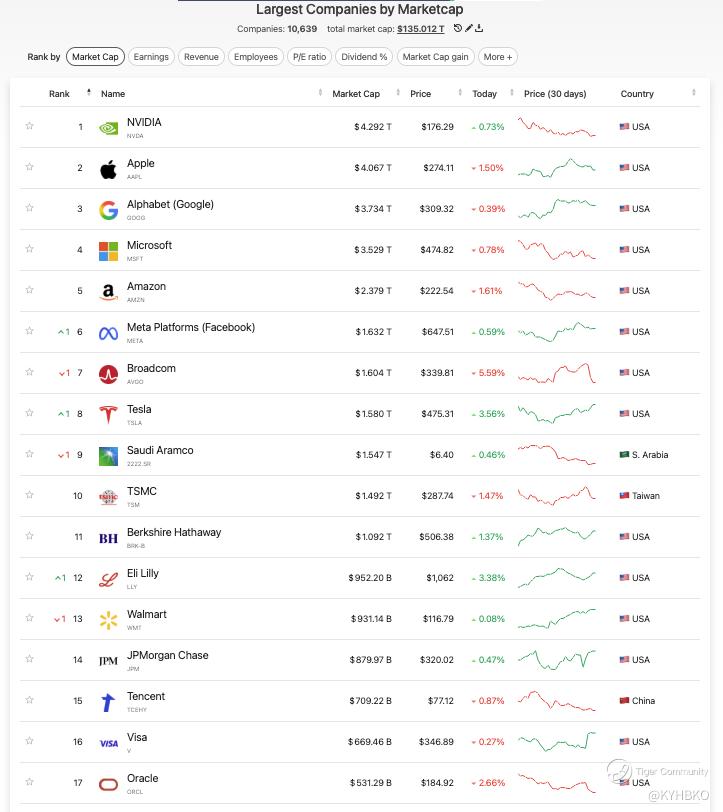Favorite NVIDIA with its star toggle

(x=30, y=126)
